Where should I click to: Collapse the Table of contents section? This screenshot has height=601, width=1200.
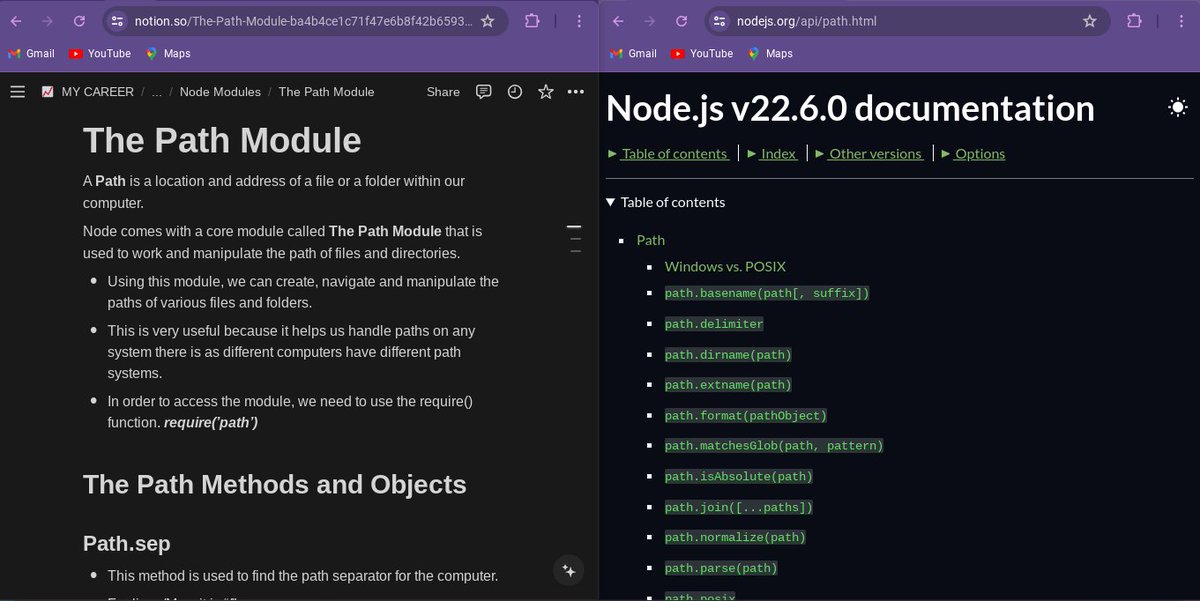tap(666, 202)
